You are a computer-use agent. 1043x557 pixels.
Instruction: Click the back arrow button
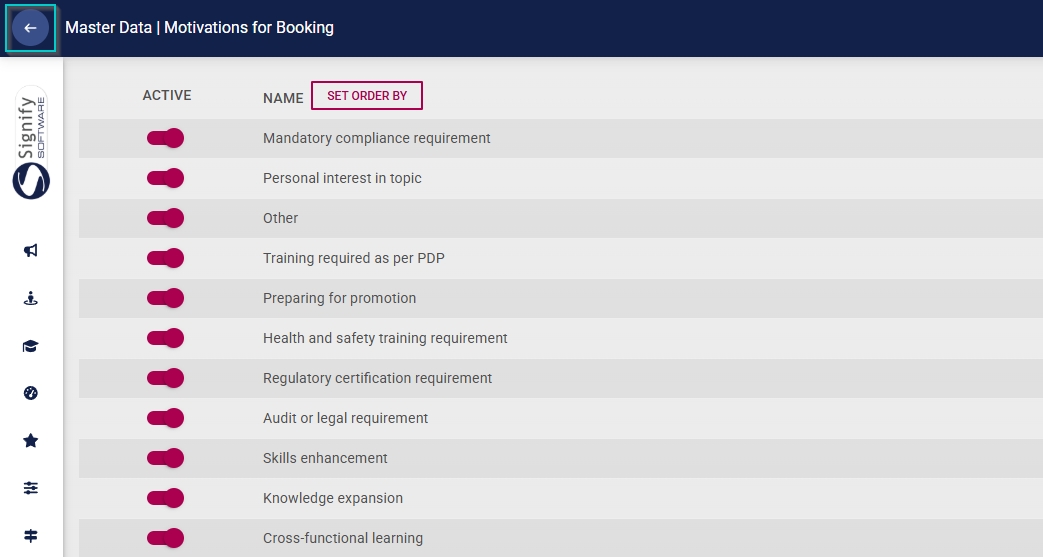[30, 28]
